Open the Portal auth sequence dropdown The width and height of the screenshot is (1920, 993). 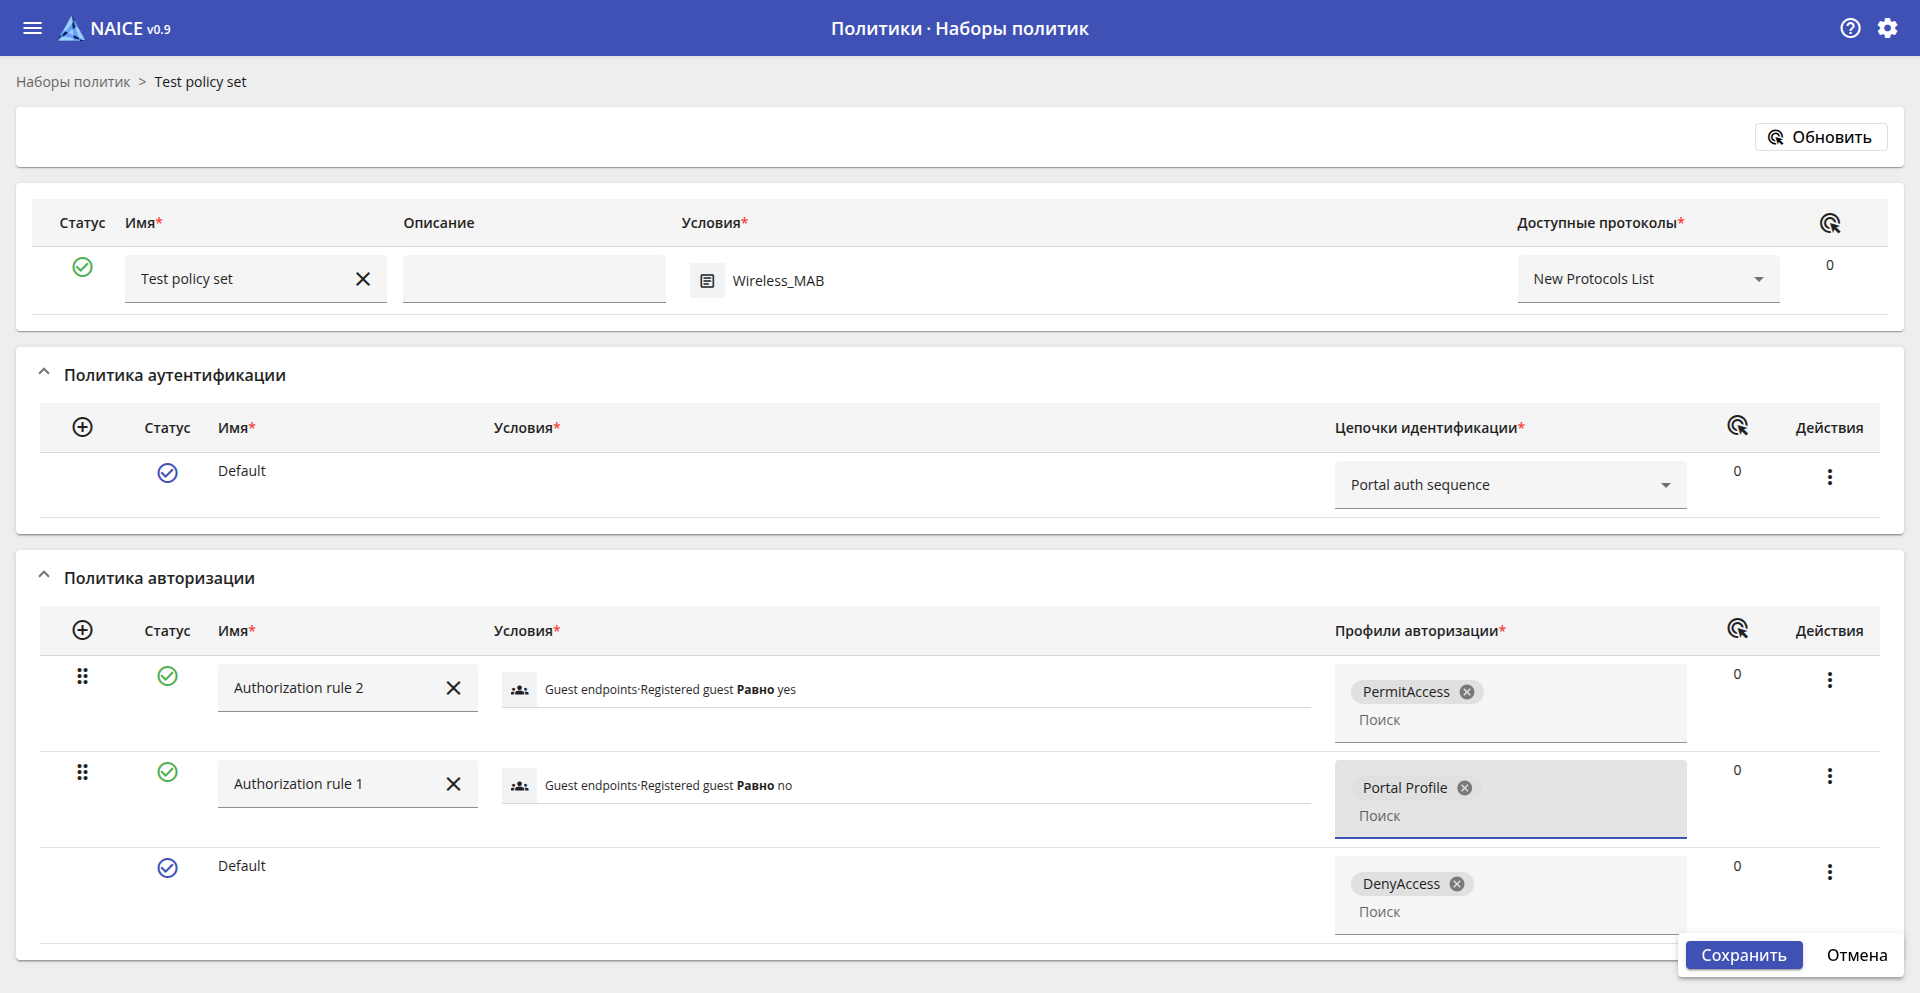1510,485
